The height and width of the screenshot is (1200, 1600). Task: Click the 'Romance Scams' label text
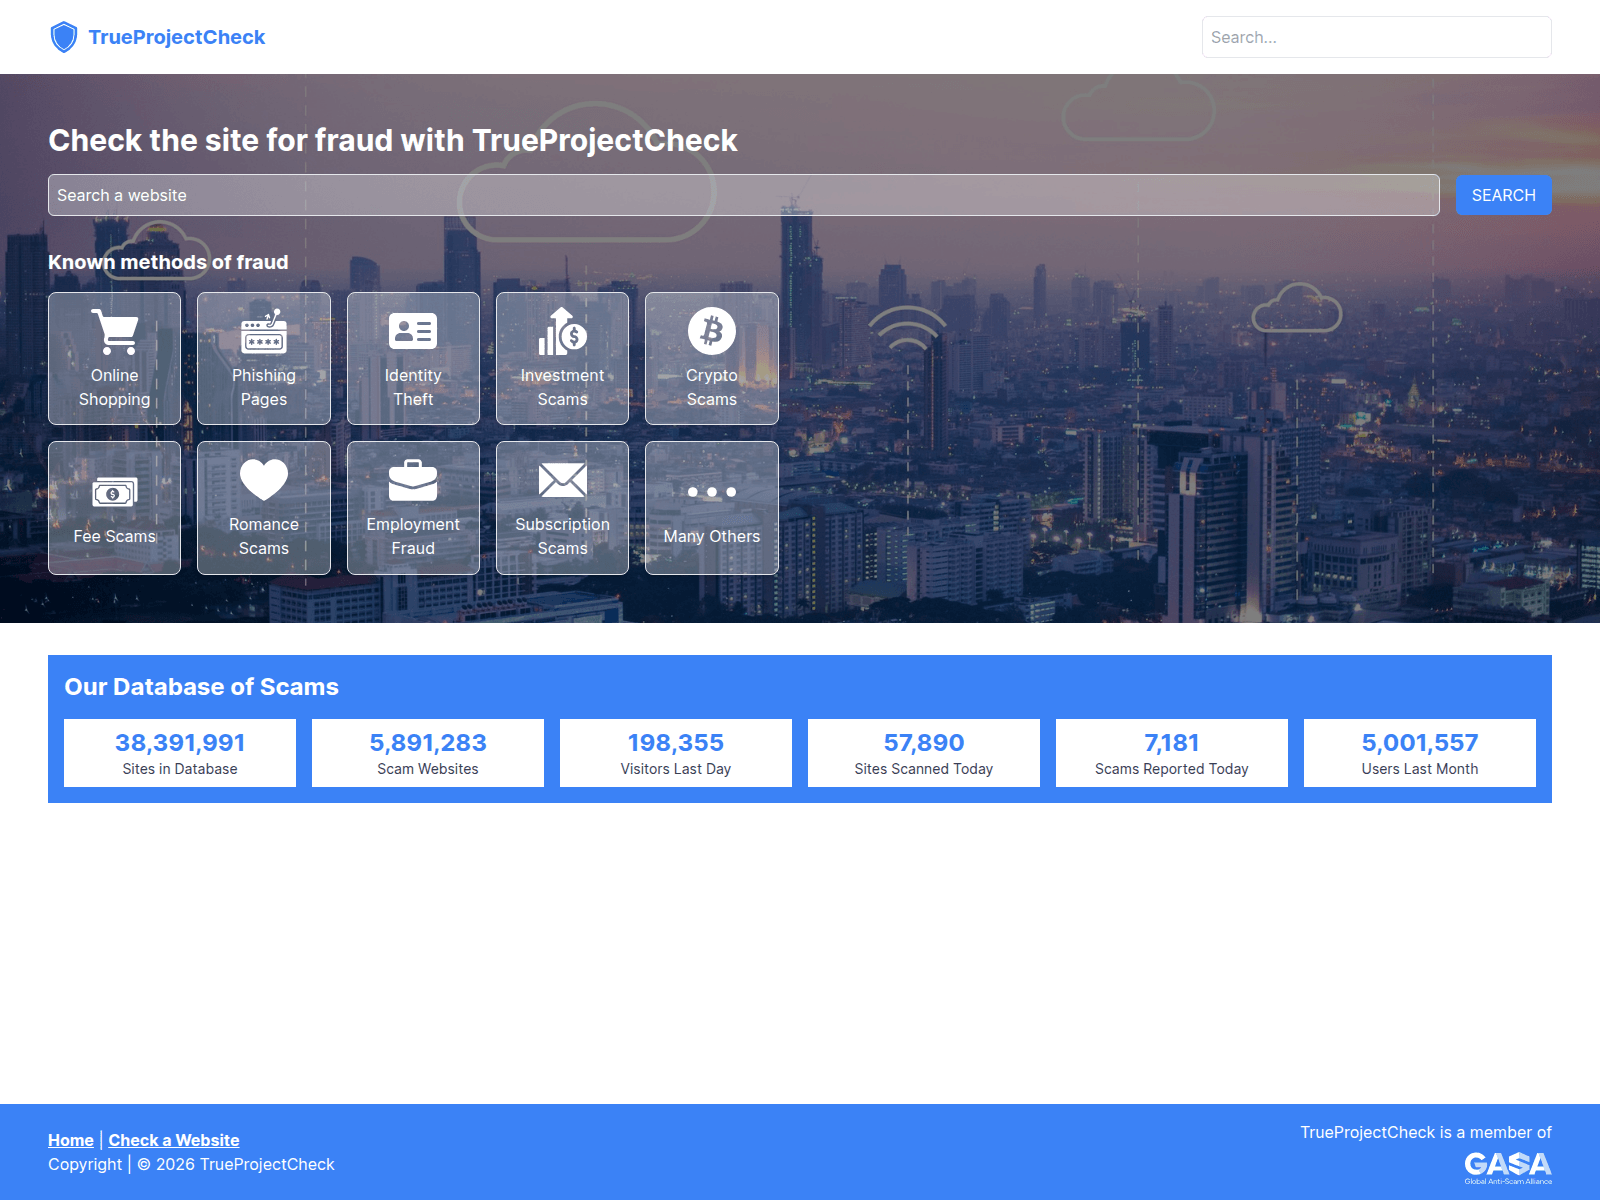click(x=264, y=536)
